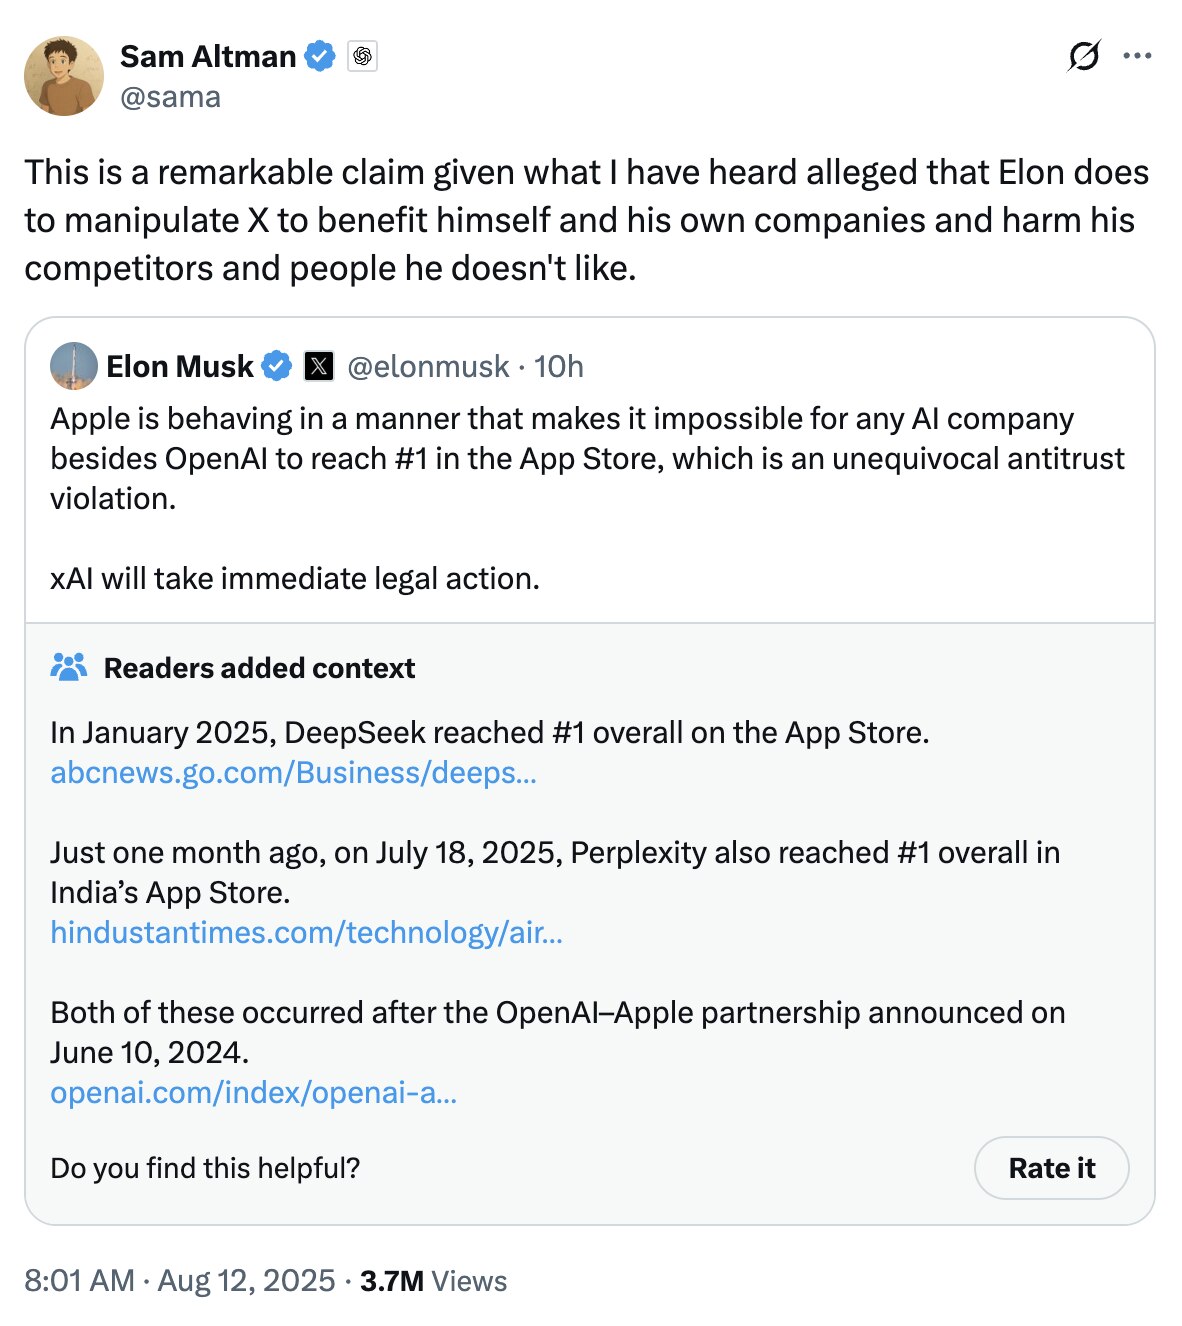Click the Readers added context people icon
Image resolution: width=1182 pixels, height=1326 pixels.
69,667
